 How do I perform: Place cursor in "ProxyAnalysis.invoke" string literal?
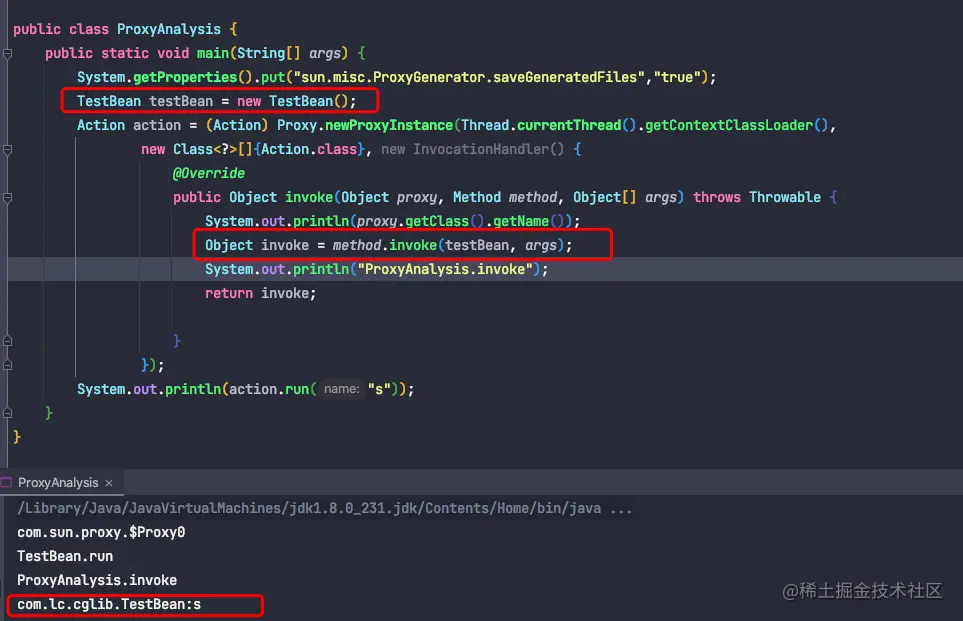pyautogui.click(x=445, y=269)
